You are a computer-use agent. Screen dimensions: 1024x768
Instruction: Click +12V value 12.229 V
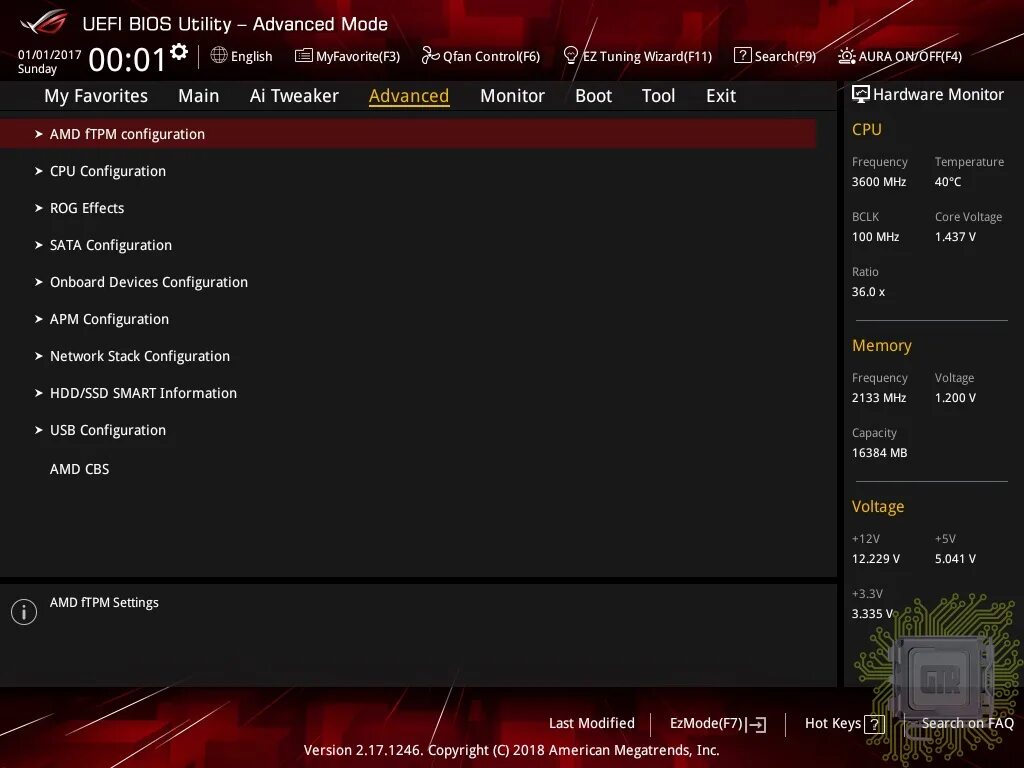click(876, 558)
